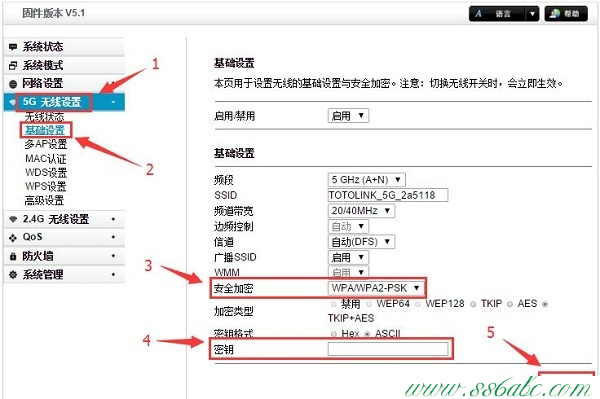Viewport: 600px width, 399px height.
Task: Select the Hex key format radio
Action: coord(334,334)
